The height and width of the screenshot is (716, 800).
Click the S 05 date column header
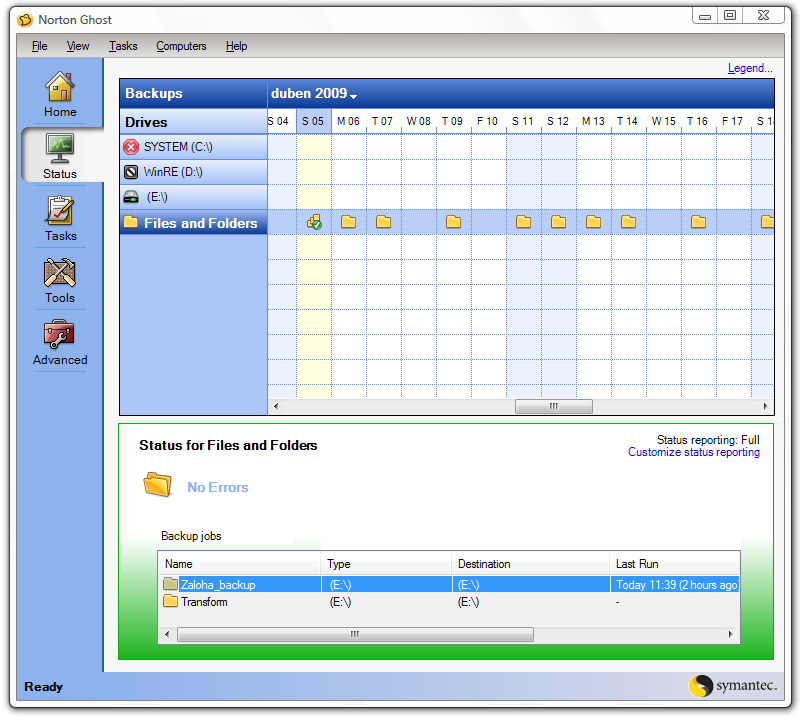tap(313, 121)
